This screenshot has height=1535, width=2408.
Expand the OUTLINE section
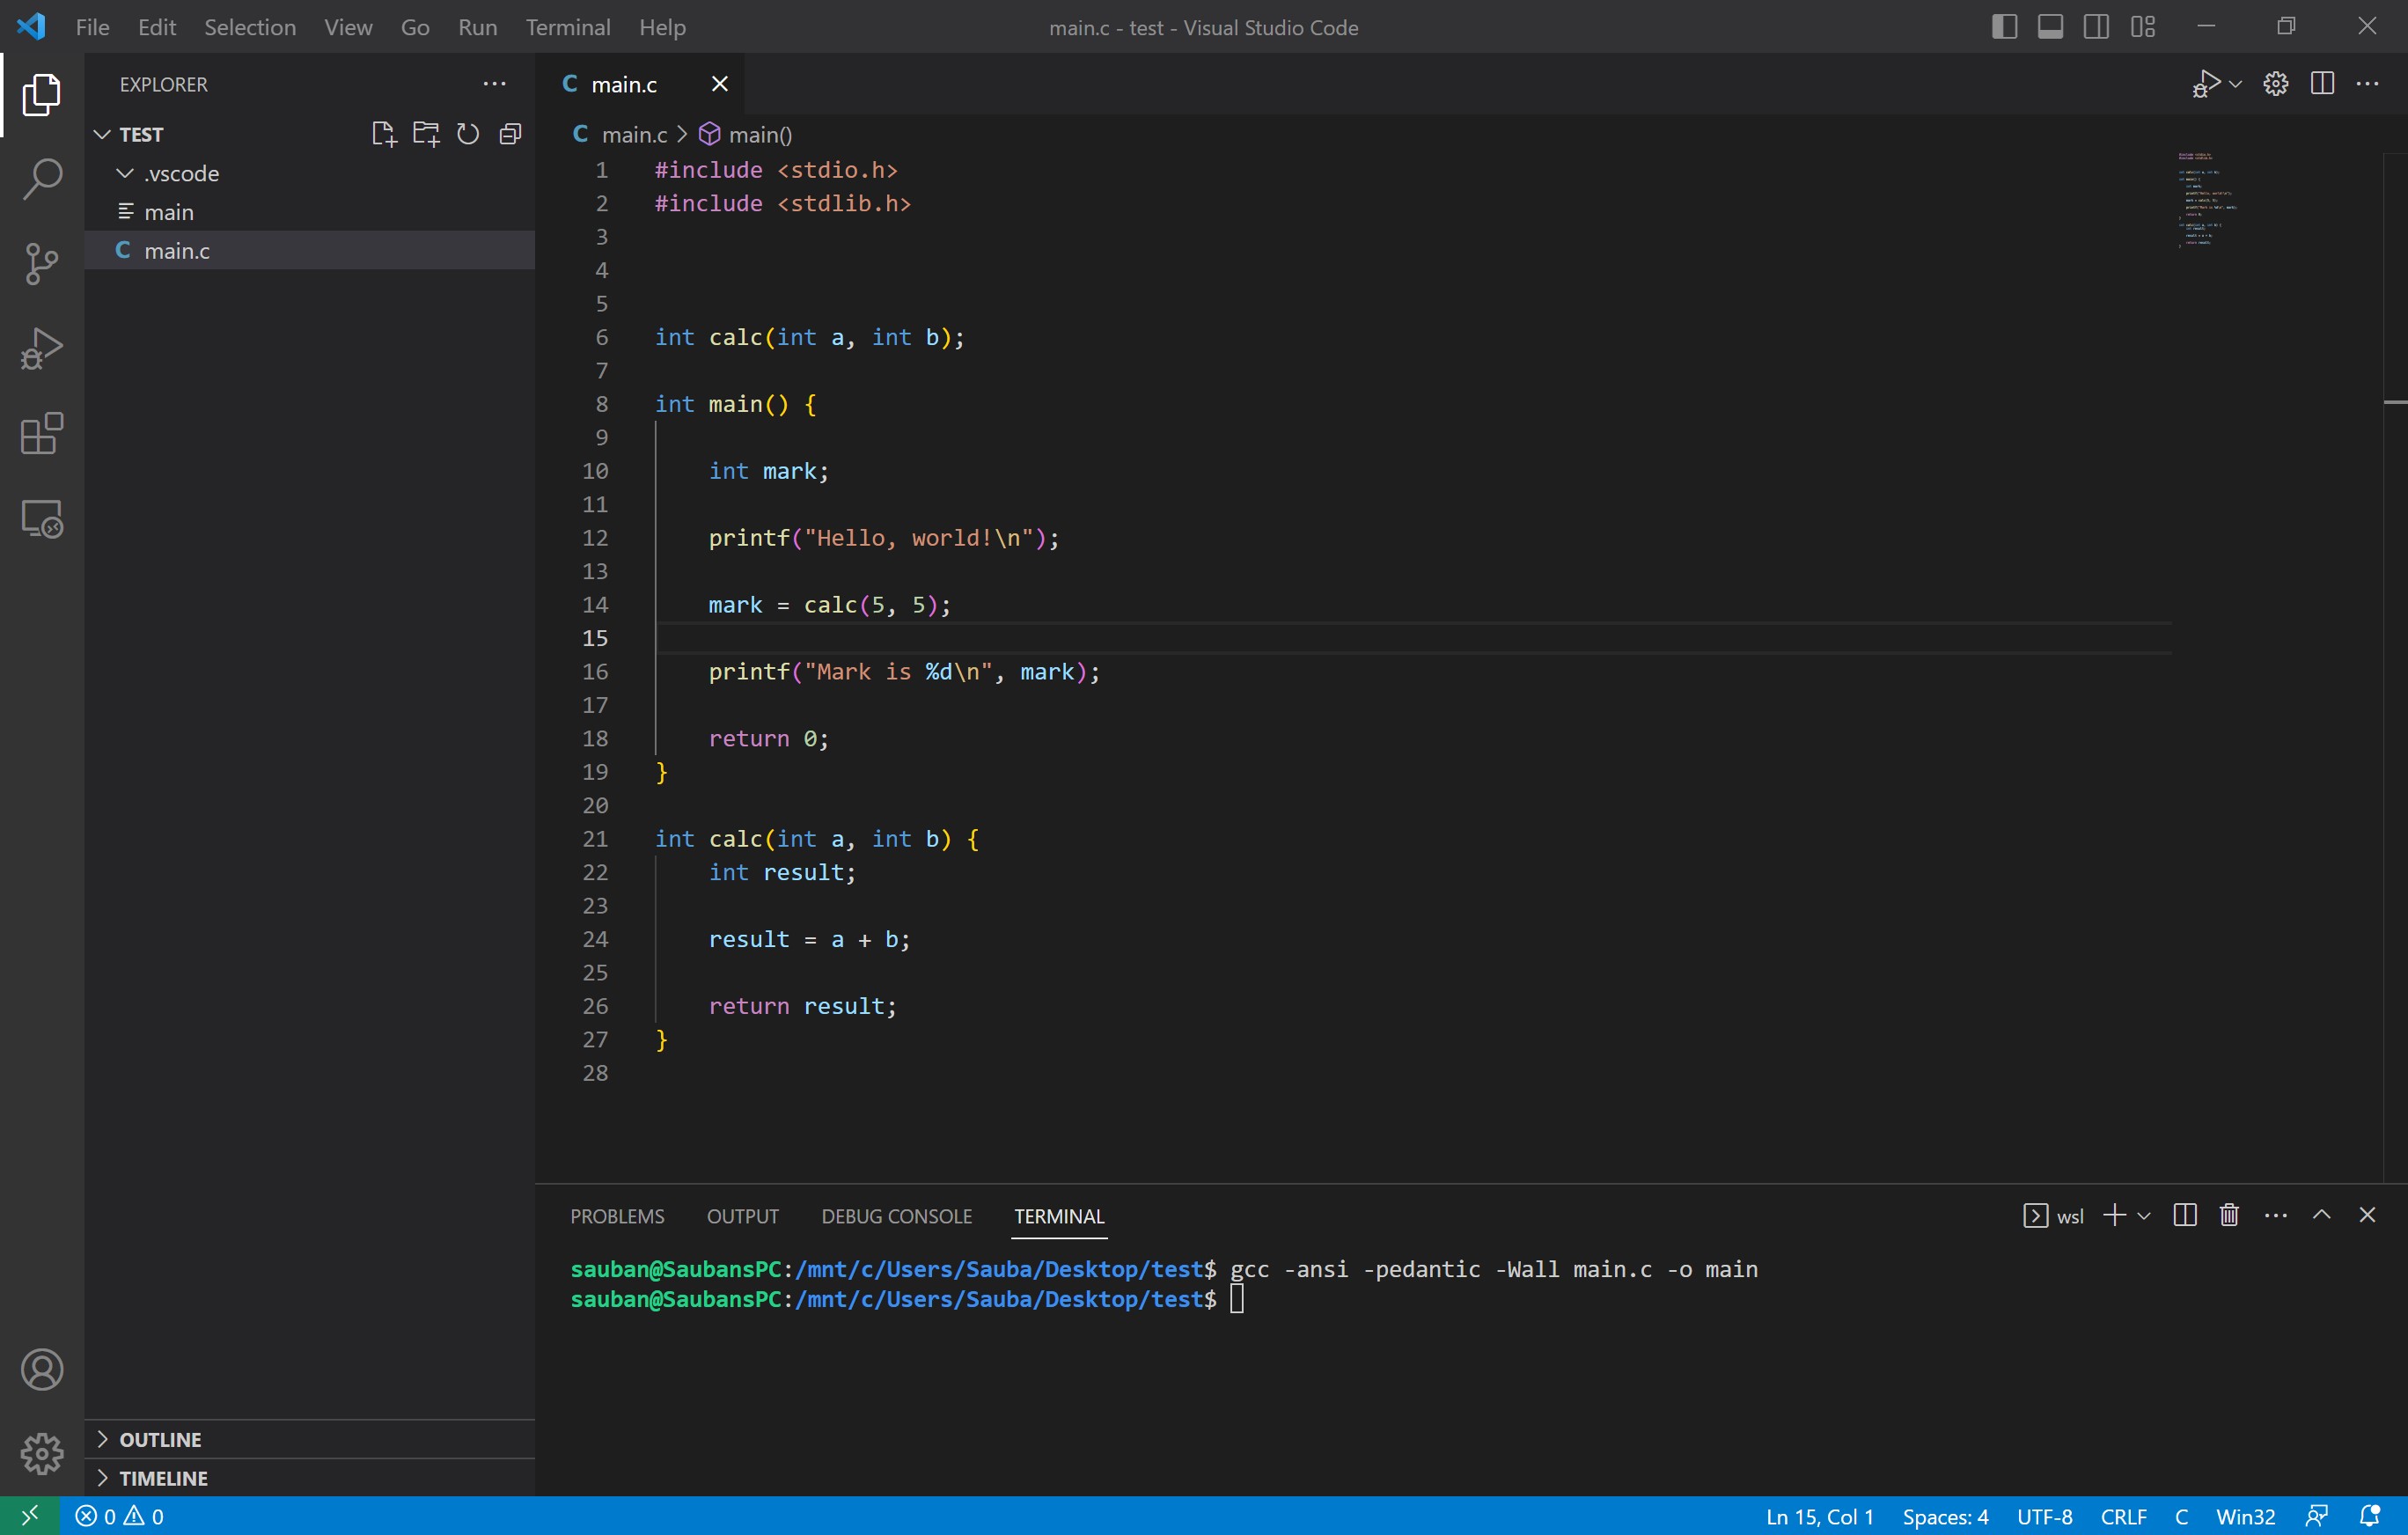point(160,1439)
